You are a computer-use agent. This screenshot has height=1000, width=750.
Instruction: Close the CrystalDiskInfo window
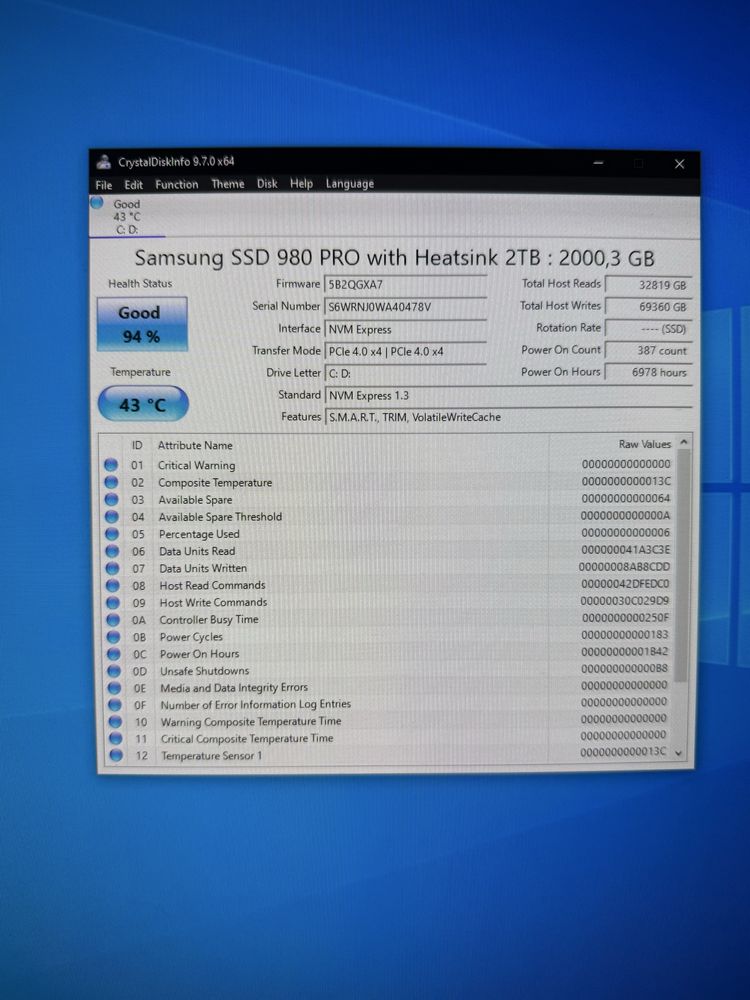679,164
